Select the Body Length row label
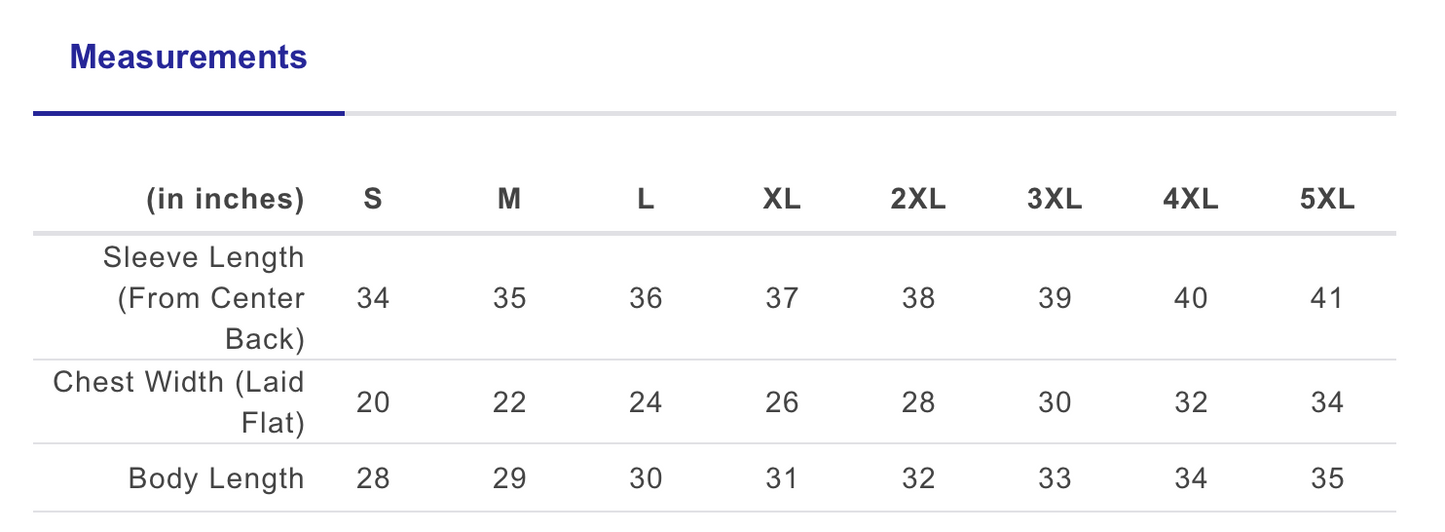This screenshot has width=1445, height=532. click(216, 478)
